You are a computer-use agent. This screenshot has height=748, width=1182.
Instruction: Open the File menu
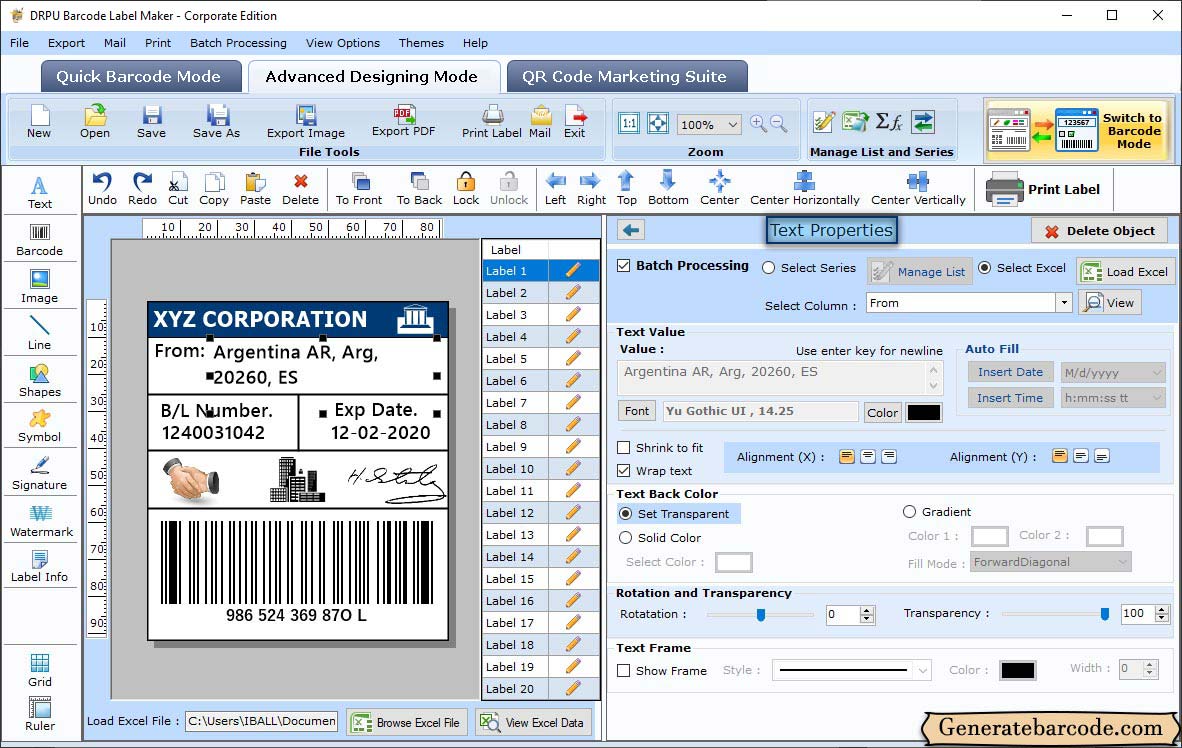(20, 43)
